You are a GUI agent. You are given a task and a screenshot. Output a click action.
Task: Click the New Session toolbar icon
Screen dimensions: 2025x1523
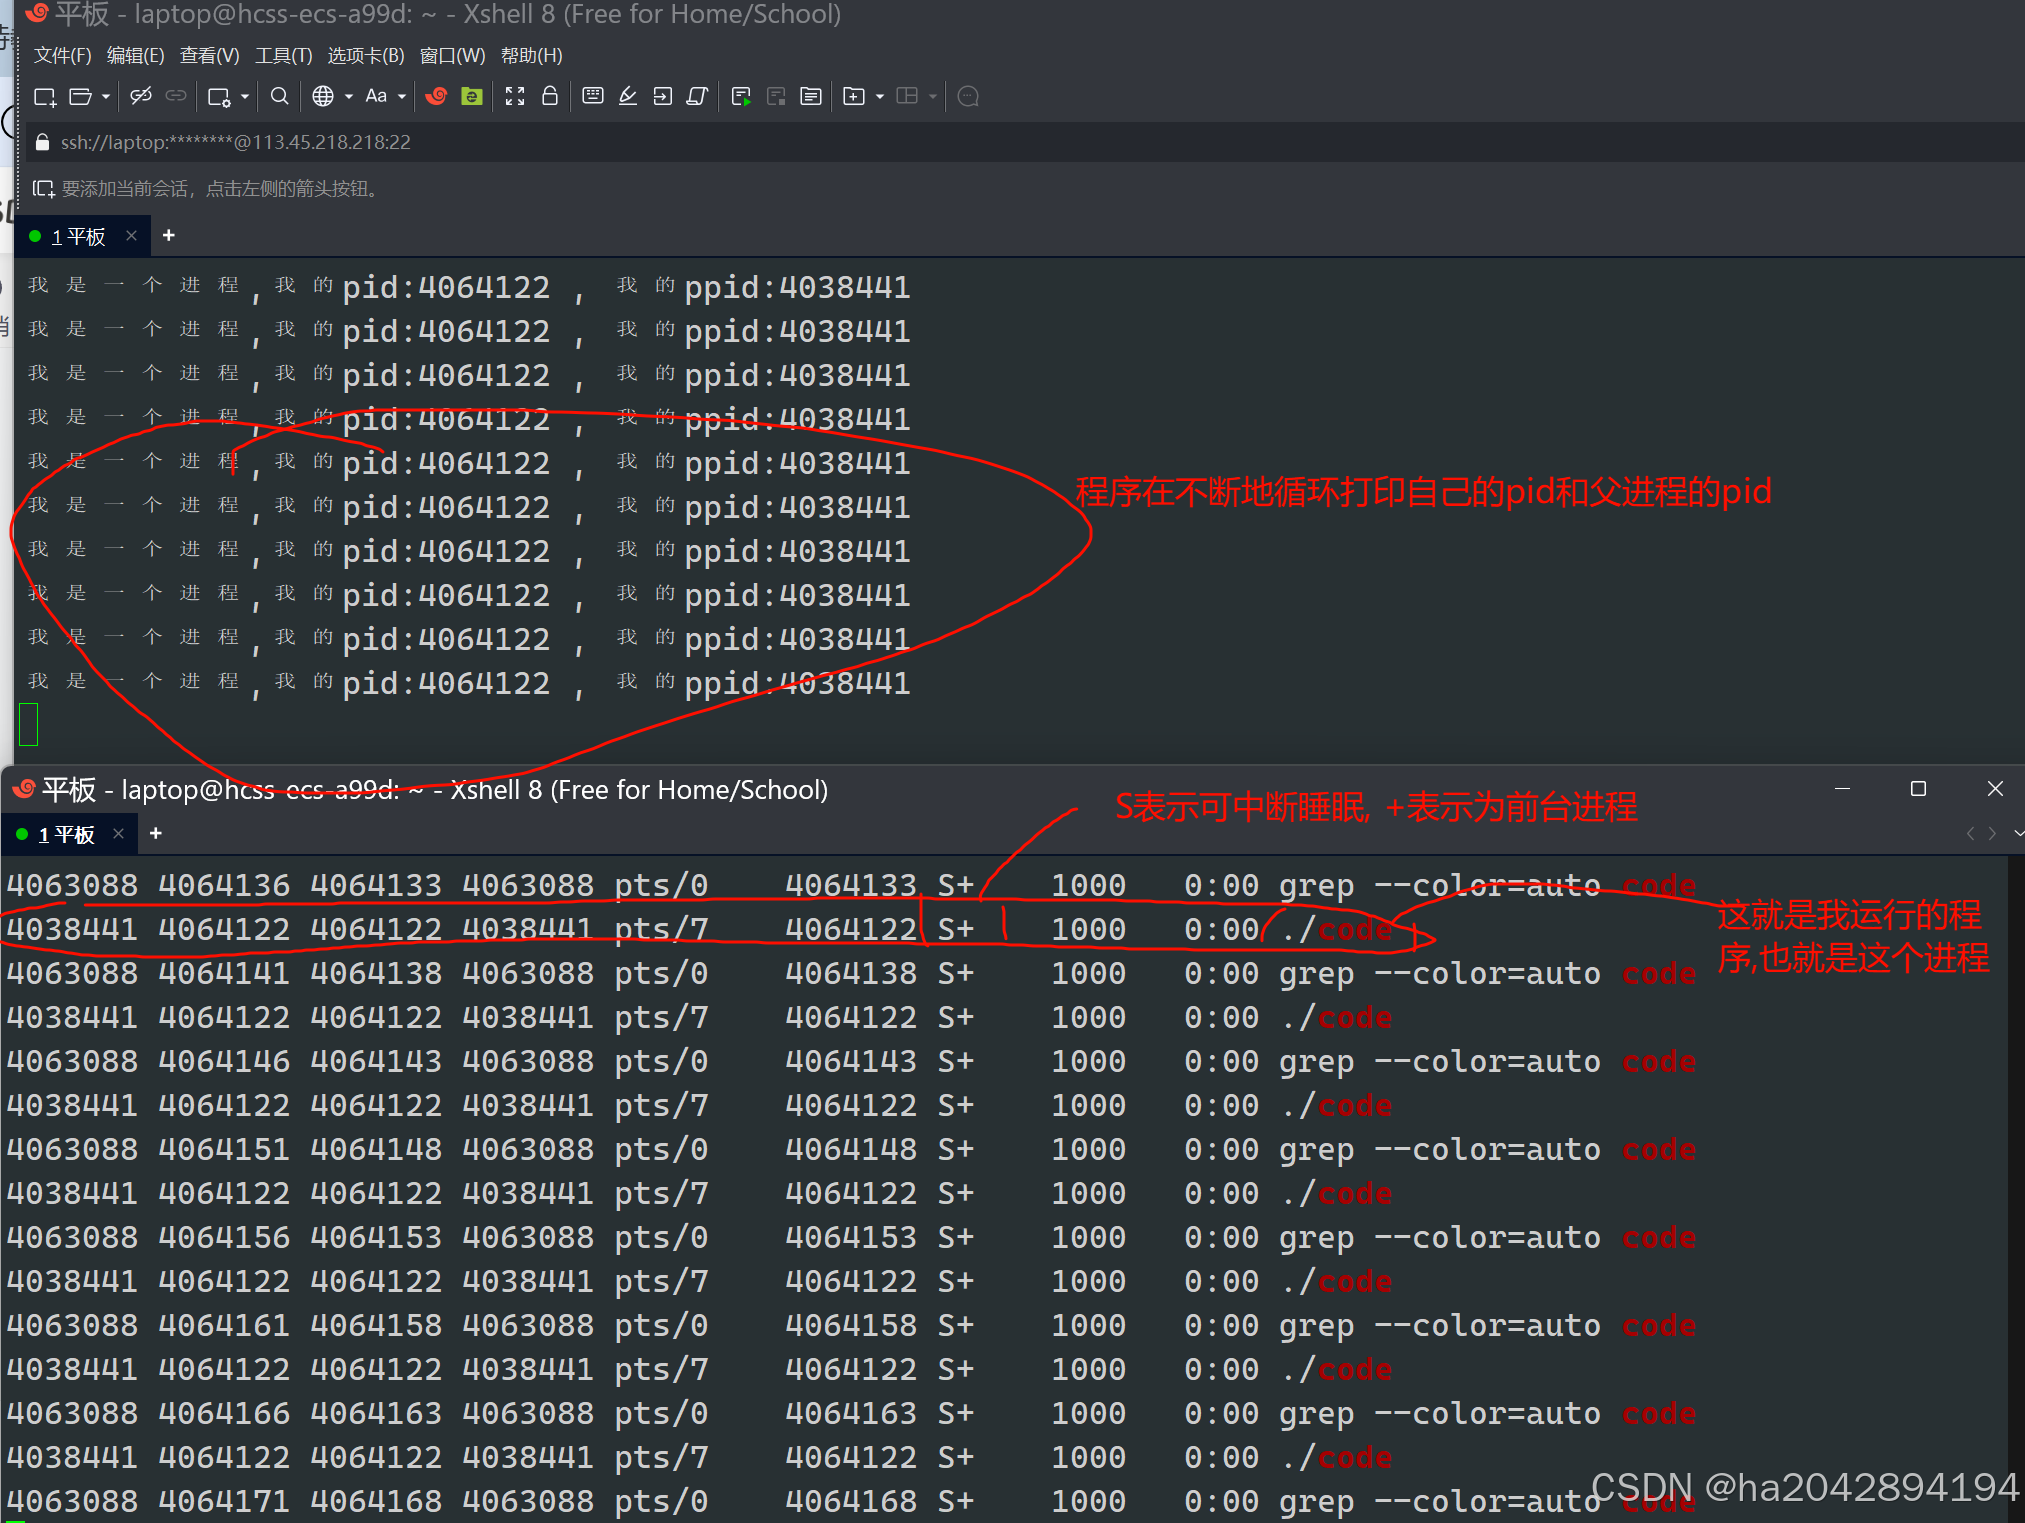coord(45,97)
